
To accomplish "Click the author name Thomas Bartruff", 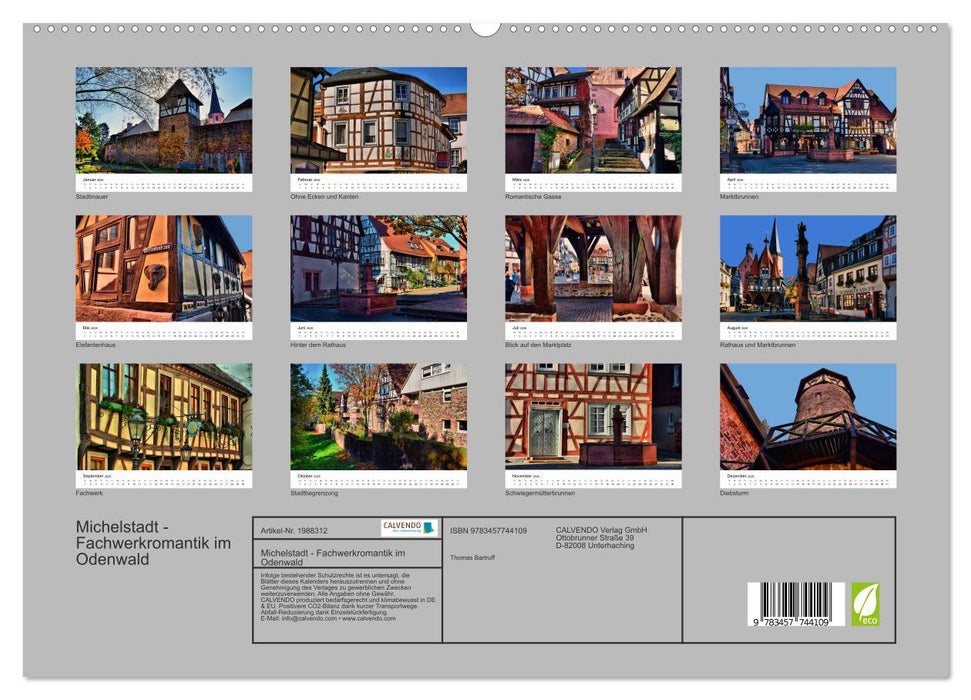I will click(x=472, y=557).
